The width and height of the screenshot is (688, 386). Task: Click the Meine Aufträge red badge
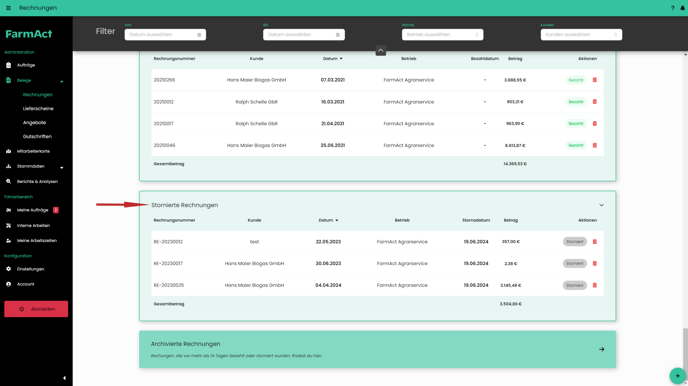pyautogui.click(x=56, y=210)
